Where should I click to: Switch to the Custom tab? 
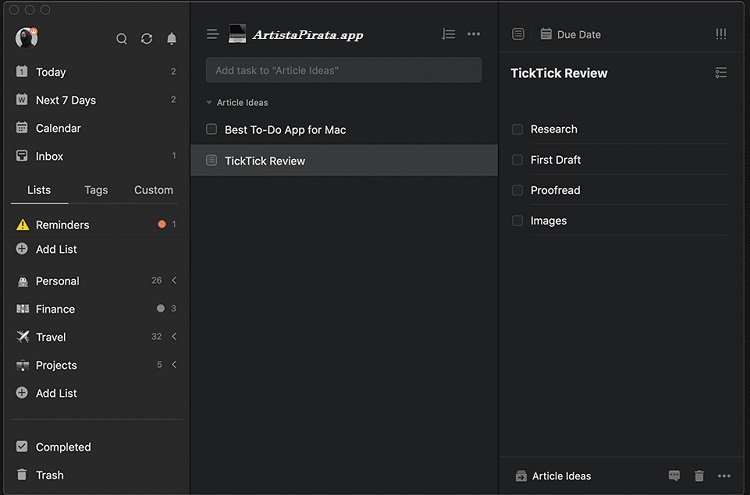[x=153, y=190]
